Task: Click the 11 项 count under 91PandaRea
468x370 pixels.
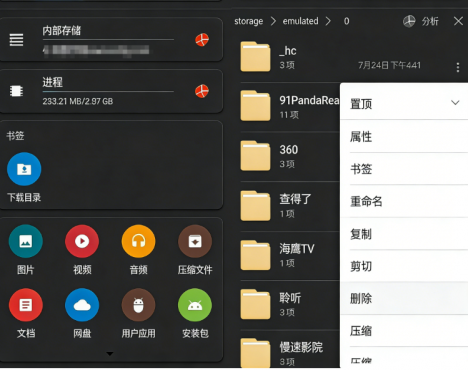Action: pos(289,115)
